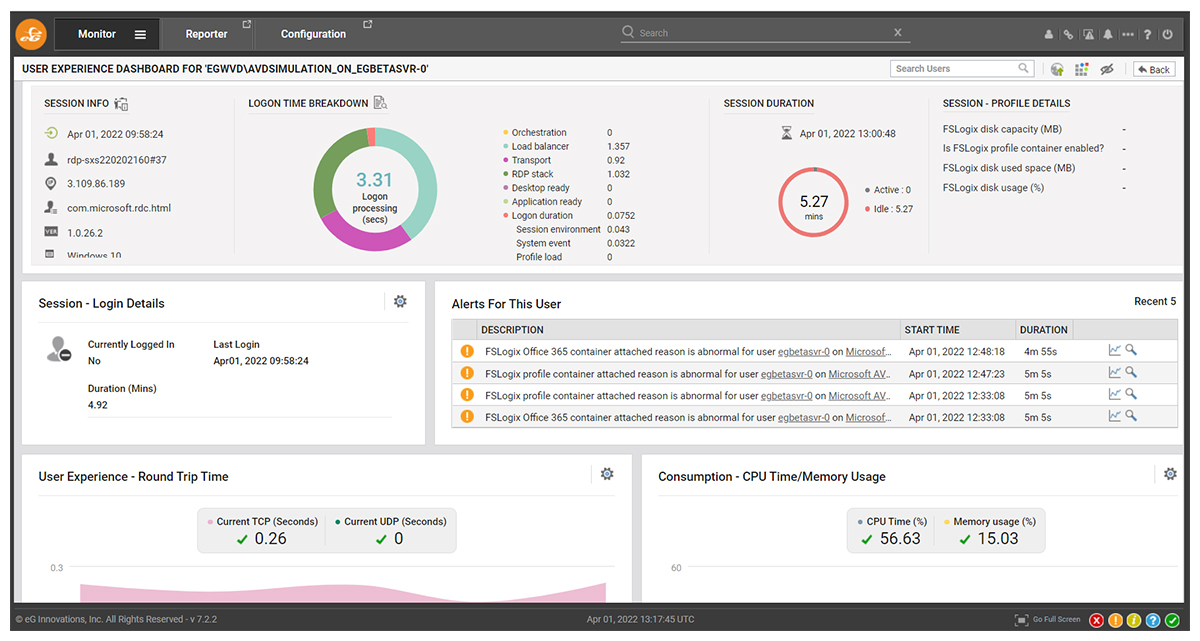Click the magnifier on the first FSLogix alert row
1200x641 pixels.
[x=1131, y=350]
